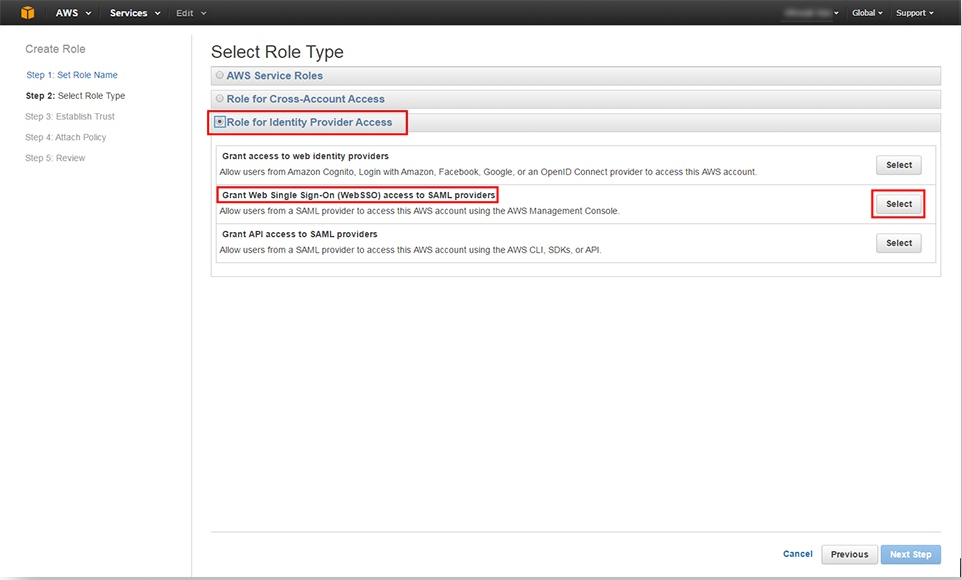Open the Global region dropdown

coord(867,13)
